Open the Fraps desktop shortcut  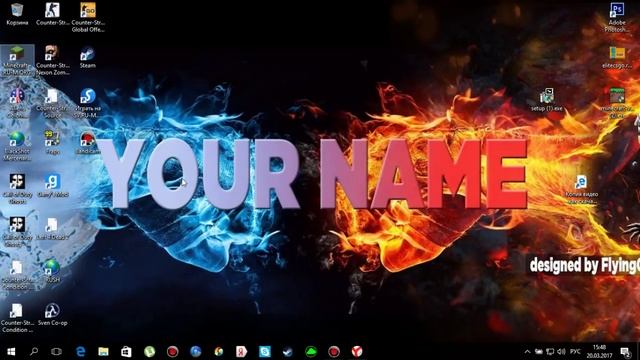click(x=52, y=143)
